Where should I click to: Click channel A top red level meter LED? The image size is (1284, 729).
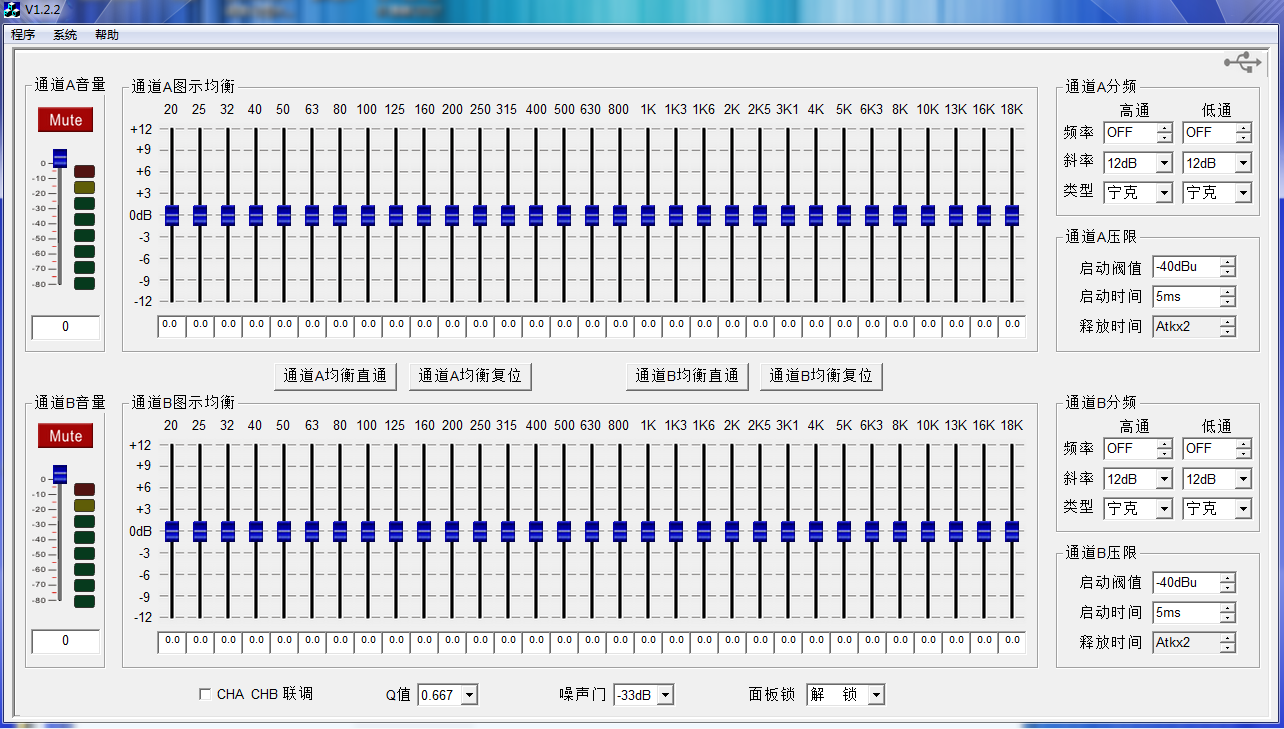point(84,171)
